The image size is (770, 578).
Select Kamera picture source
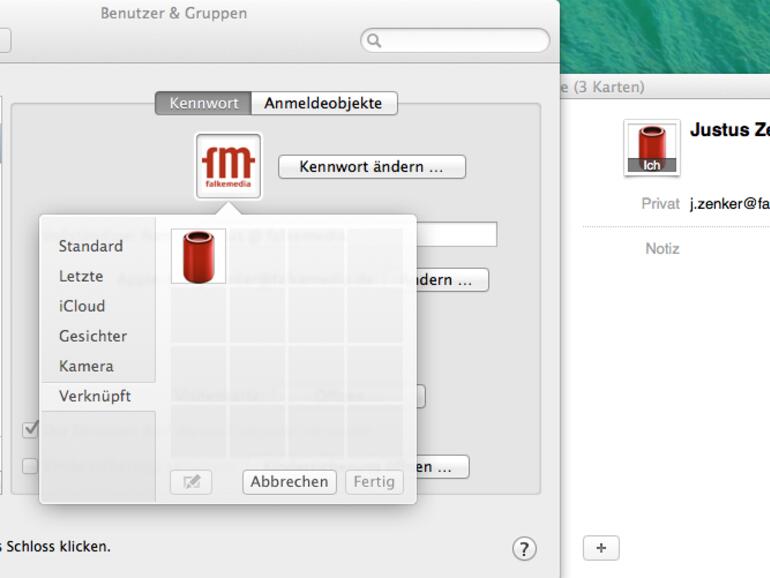click(86, 366)
